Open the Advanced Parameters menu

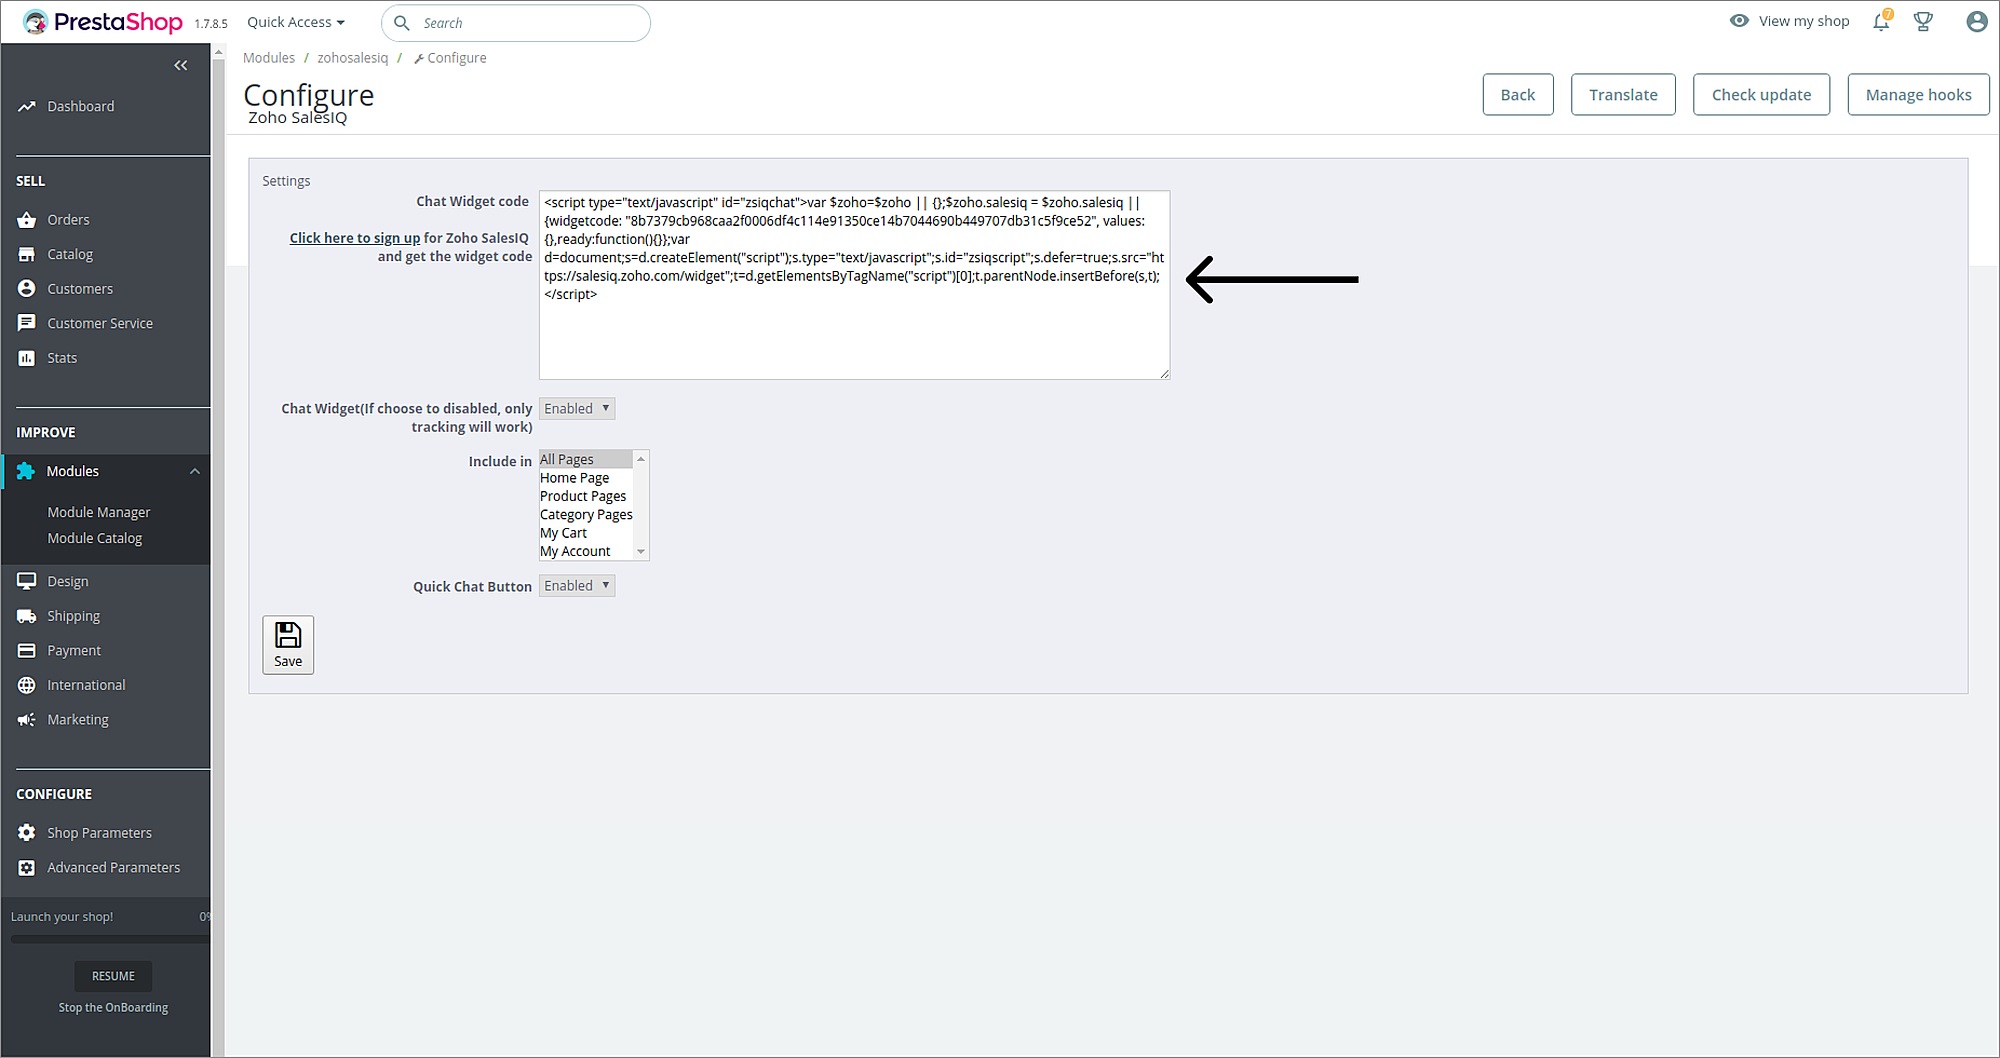pyautogui.click(x=114, y=868)
